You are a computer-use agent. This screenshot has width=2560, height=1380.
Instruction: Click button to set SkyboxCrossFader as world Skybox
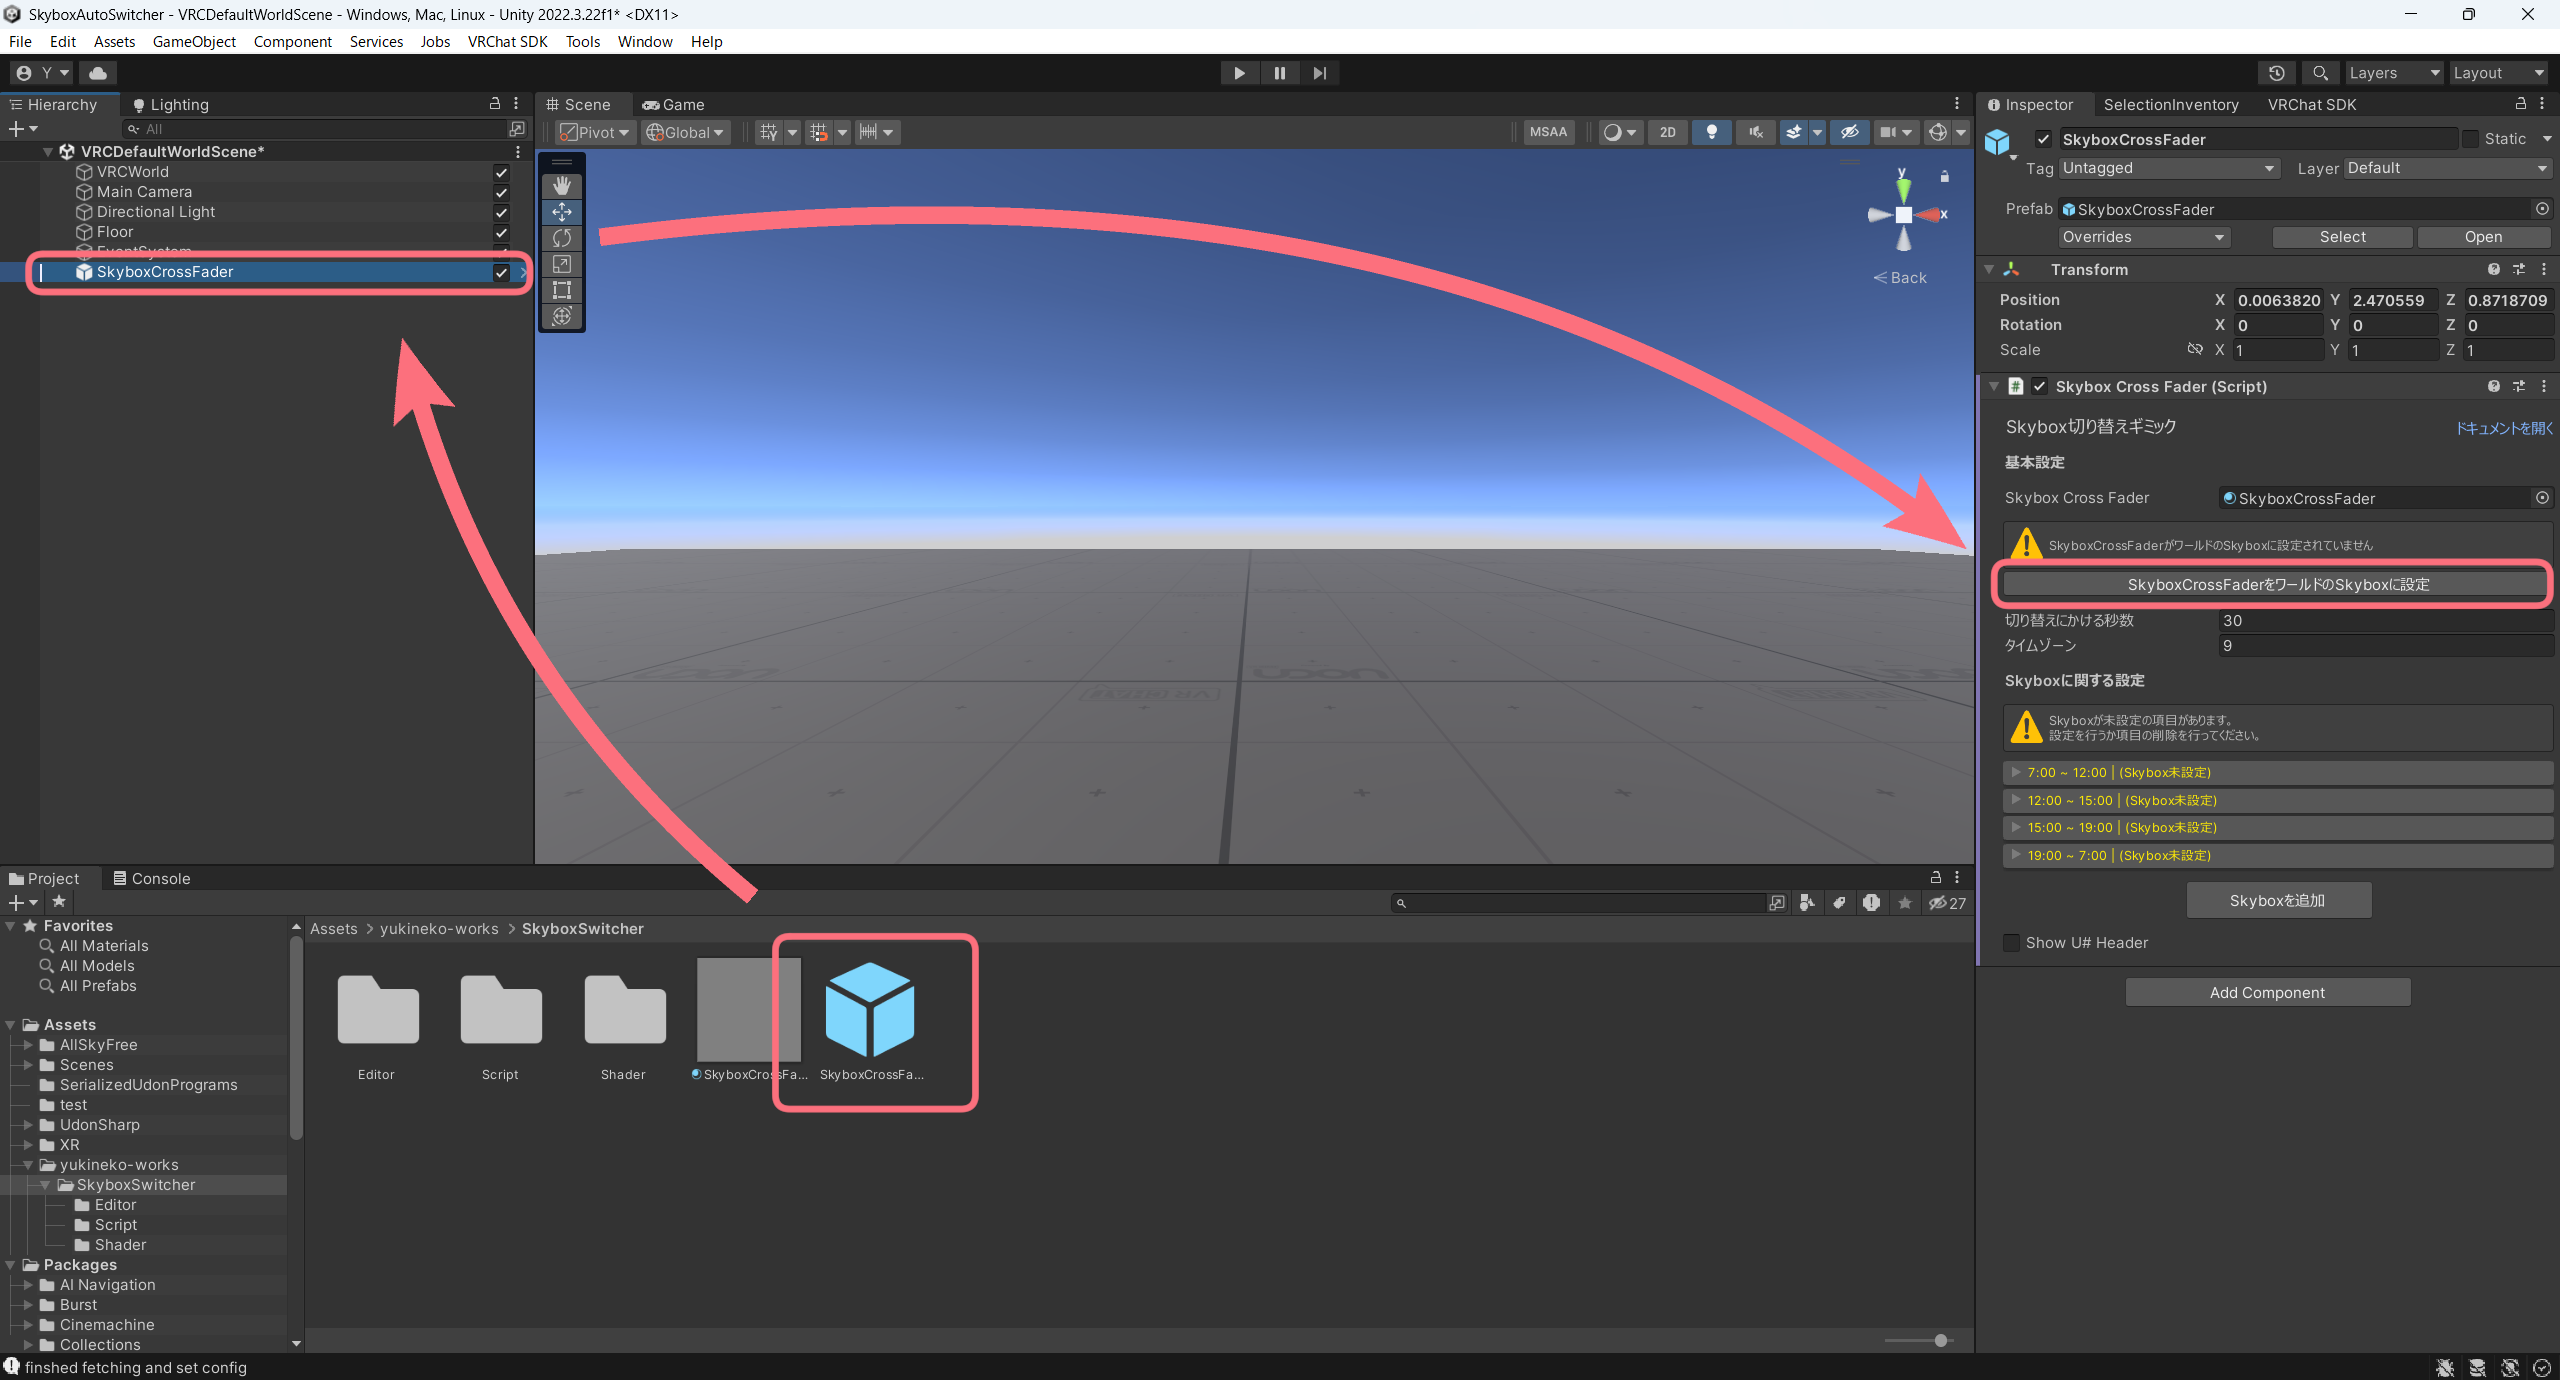[x=2277, y=584]
